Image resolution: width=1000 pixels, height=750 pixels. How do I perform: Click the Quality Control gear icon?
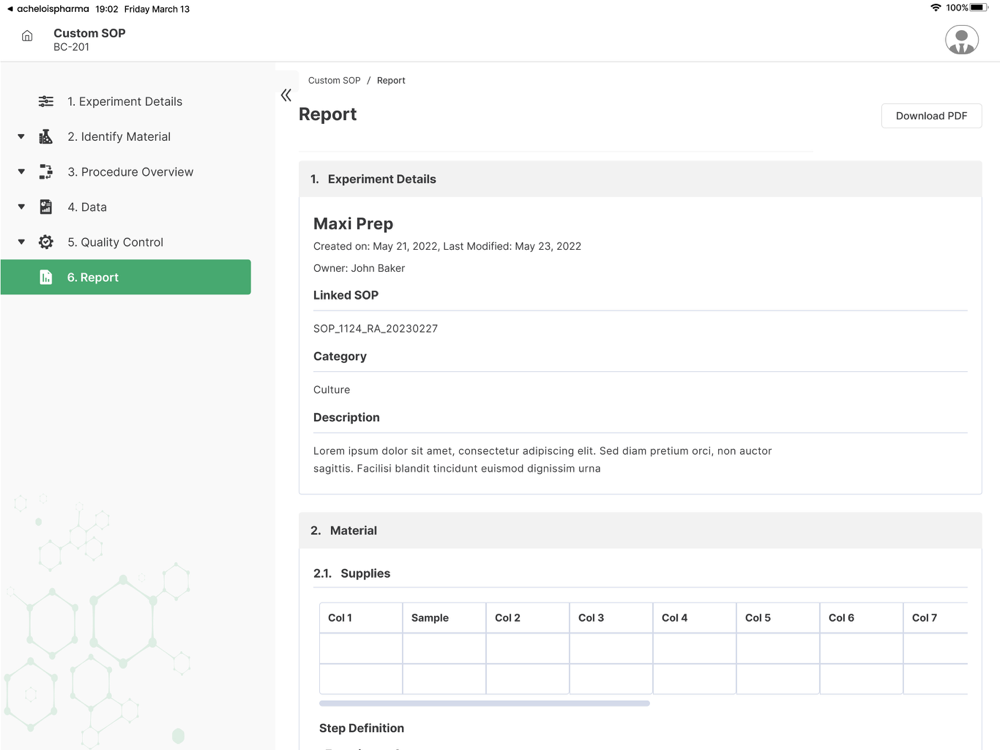click(46, 242)
